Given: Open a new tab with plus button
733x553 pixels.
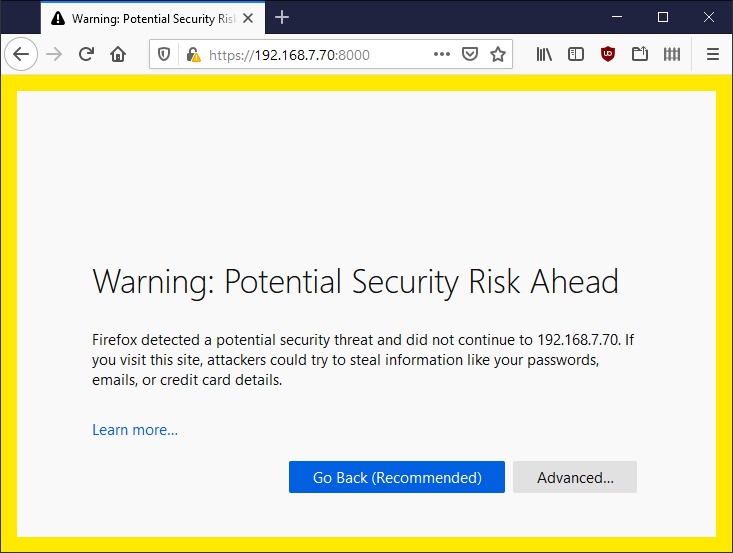Looking at the screenshot, I should tap(282, 18).
